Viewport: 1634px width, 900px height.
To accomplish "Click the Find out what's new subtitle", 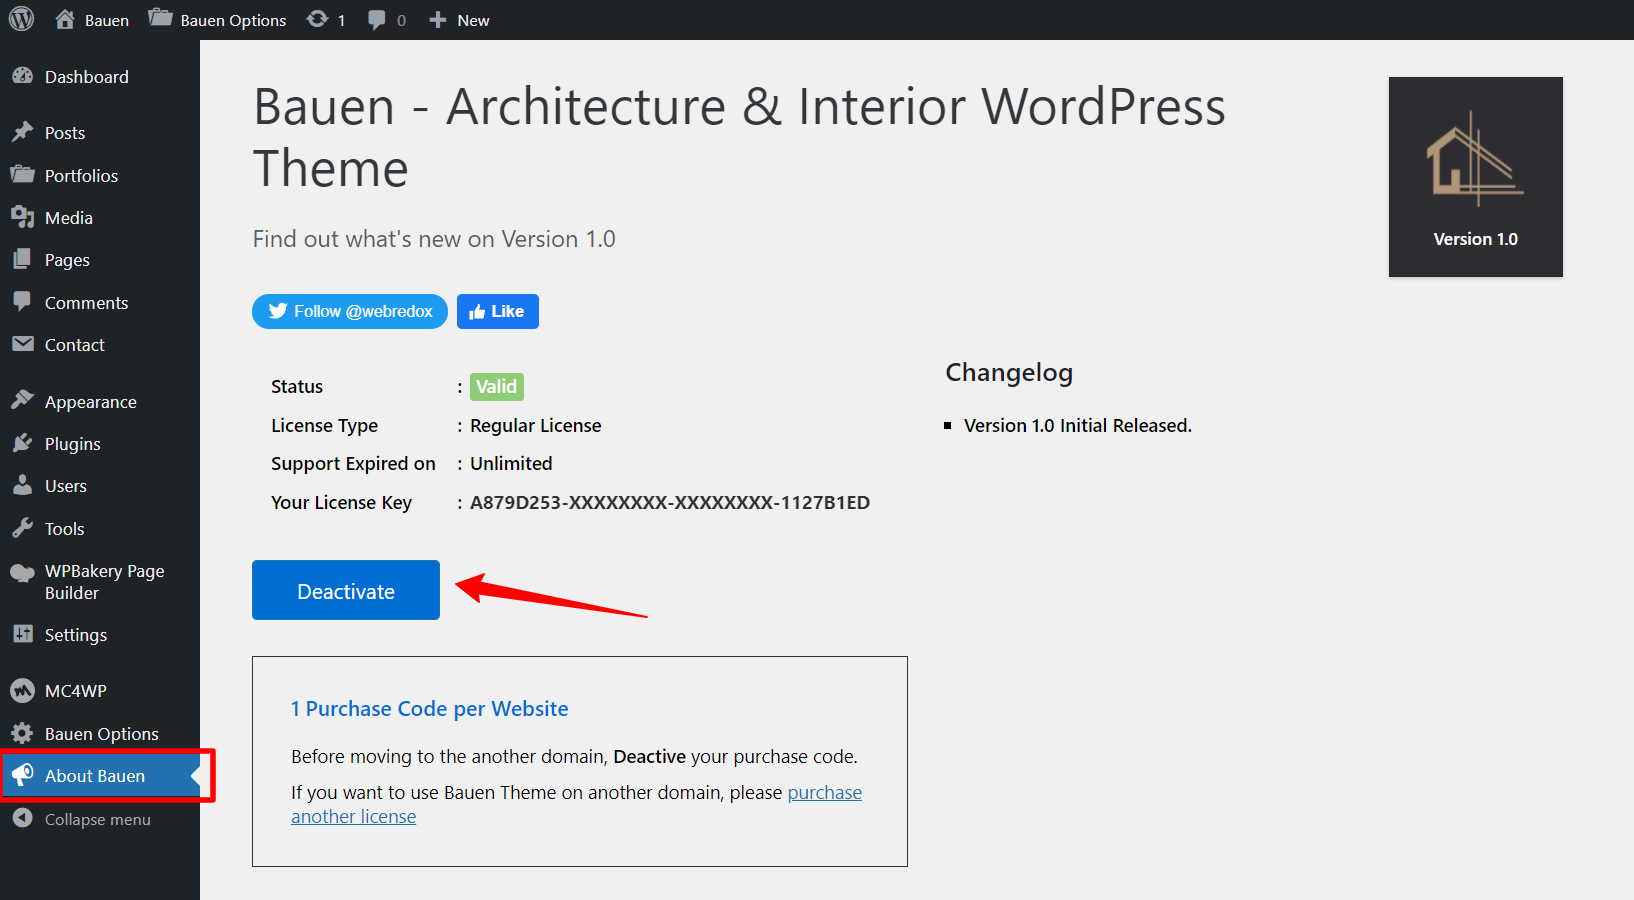I will point(434,239).
